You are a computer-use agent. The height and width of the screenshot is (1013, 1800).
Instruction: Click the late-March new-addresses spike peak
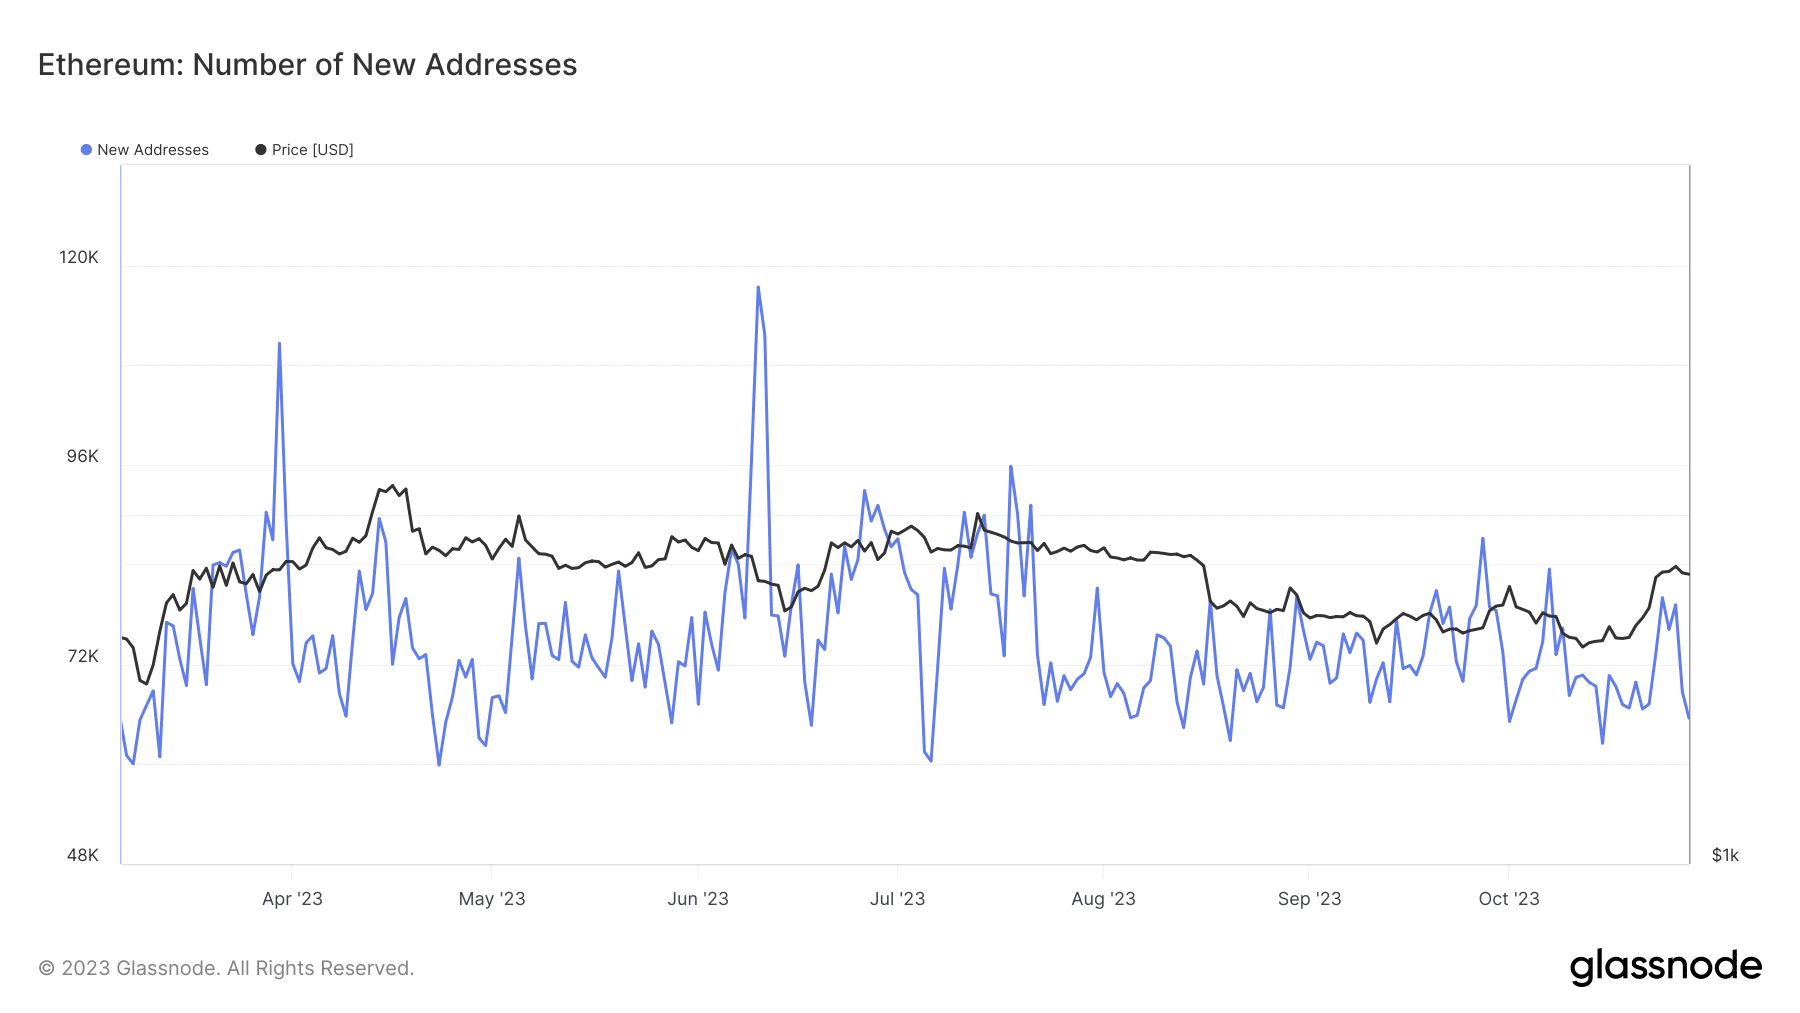tap(279, 343)
